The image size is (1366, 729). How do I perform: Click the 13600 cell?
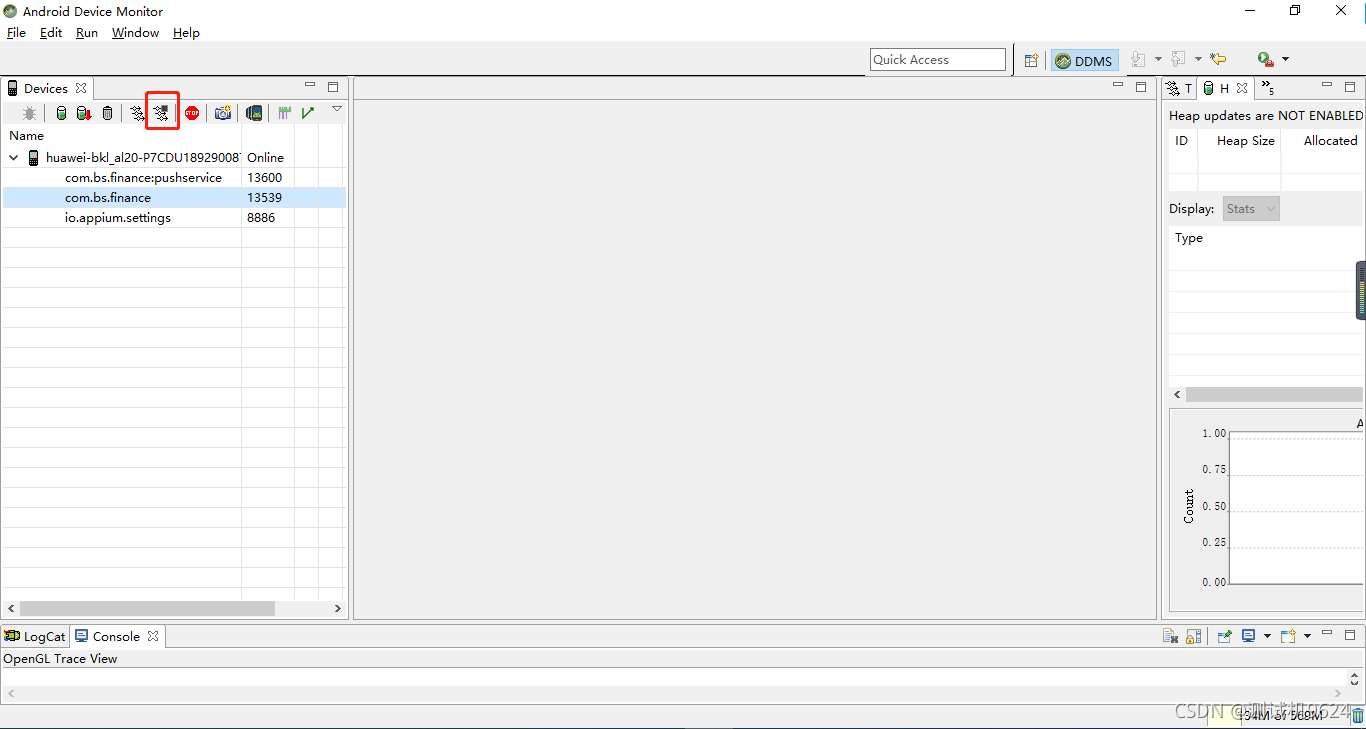pos(265,177)
